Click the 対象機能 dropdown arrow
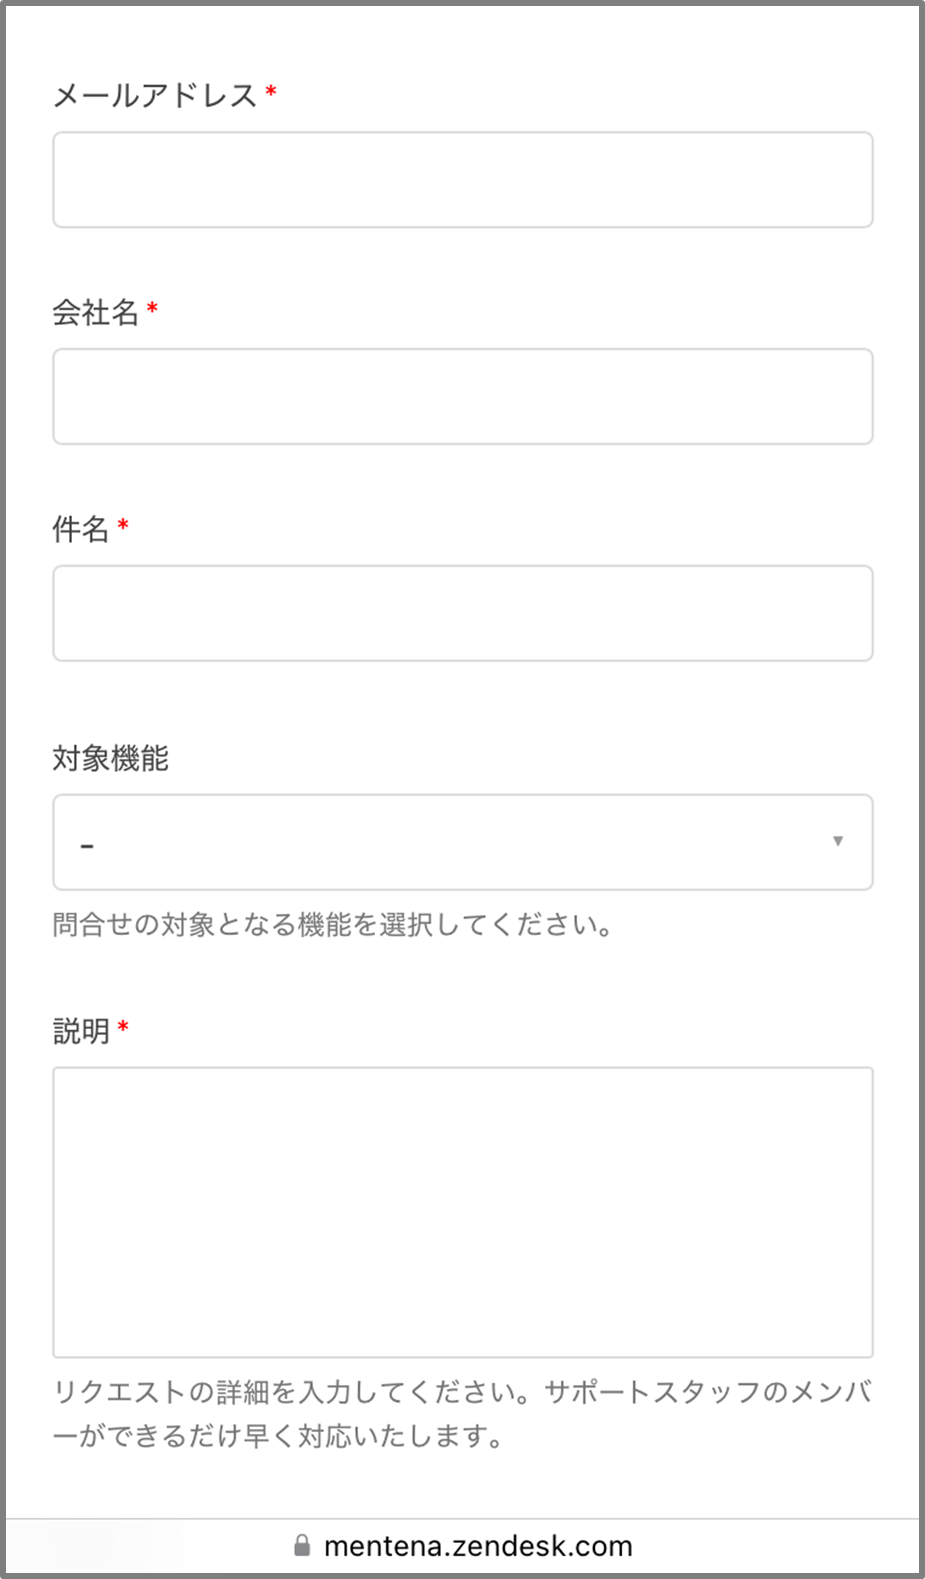This screenshot has height=1579, width=925. pyautogui.click(x=838, y=842)
